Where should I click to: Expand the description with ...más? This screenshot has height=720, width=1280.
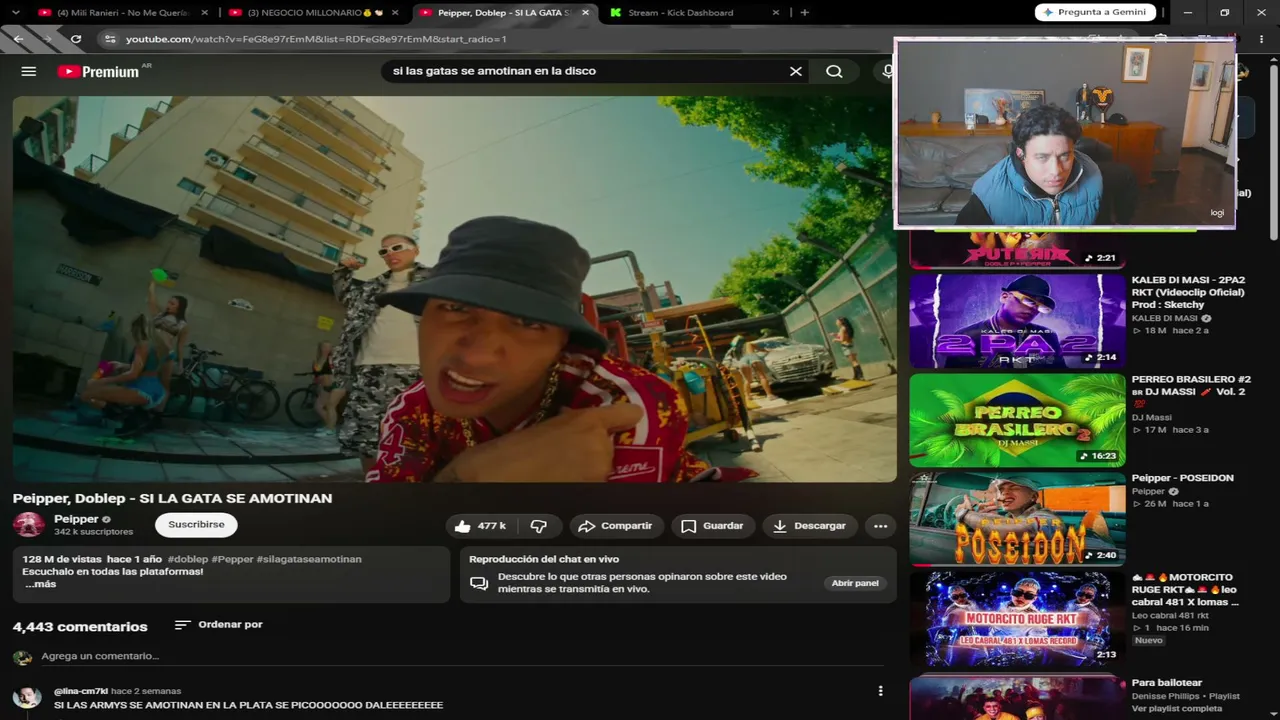click(40, 584)
